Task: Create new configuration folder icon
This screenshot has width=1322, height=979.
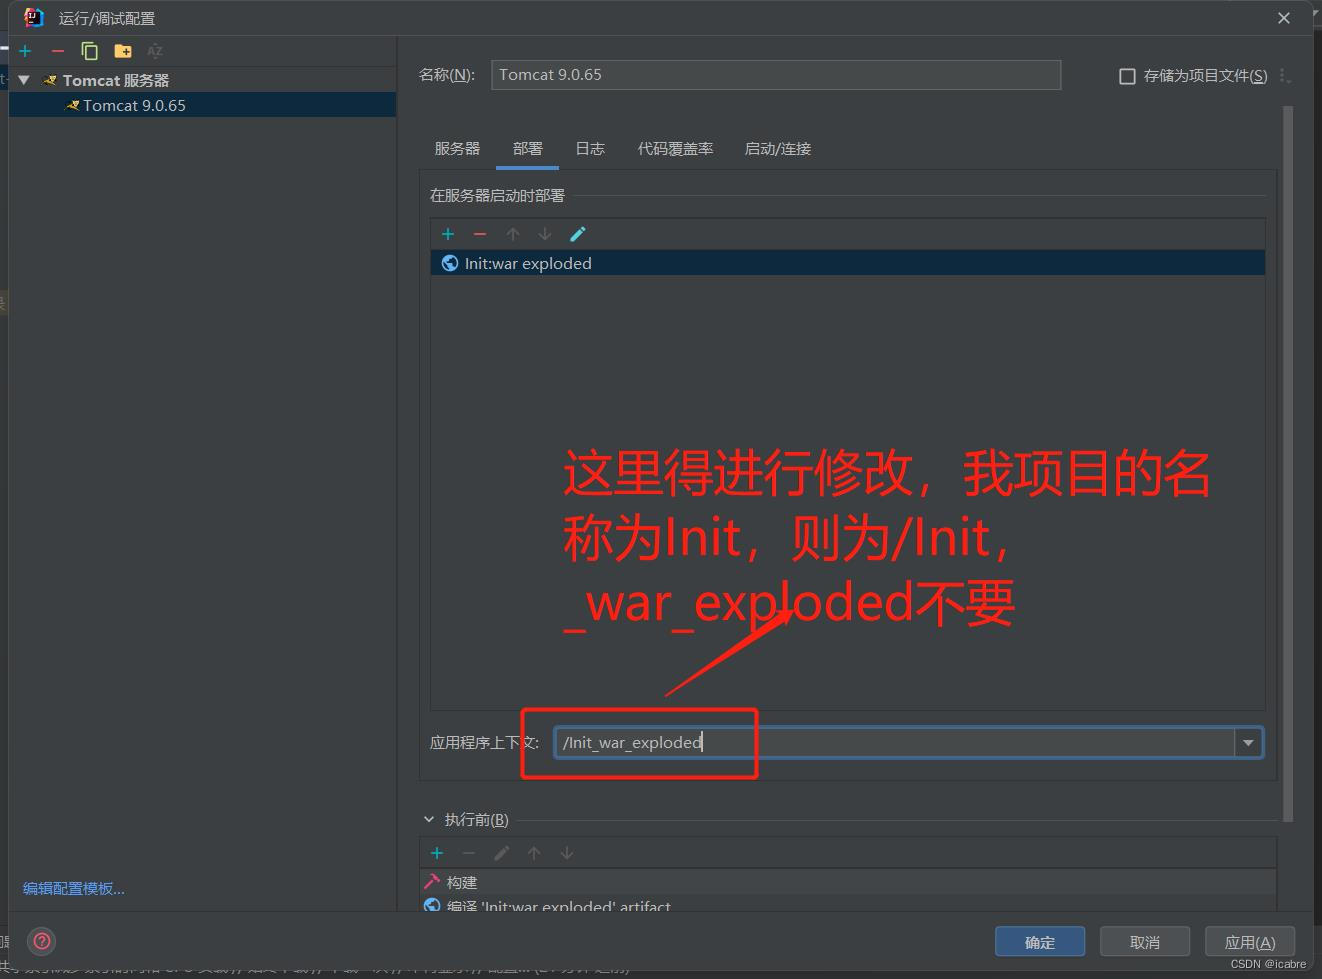Action: (x=123, y=51)
